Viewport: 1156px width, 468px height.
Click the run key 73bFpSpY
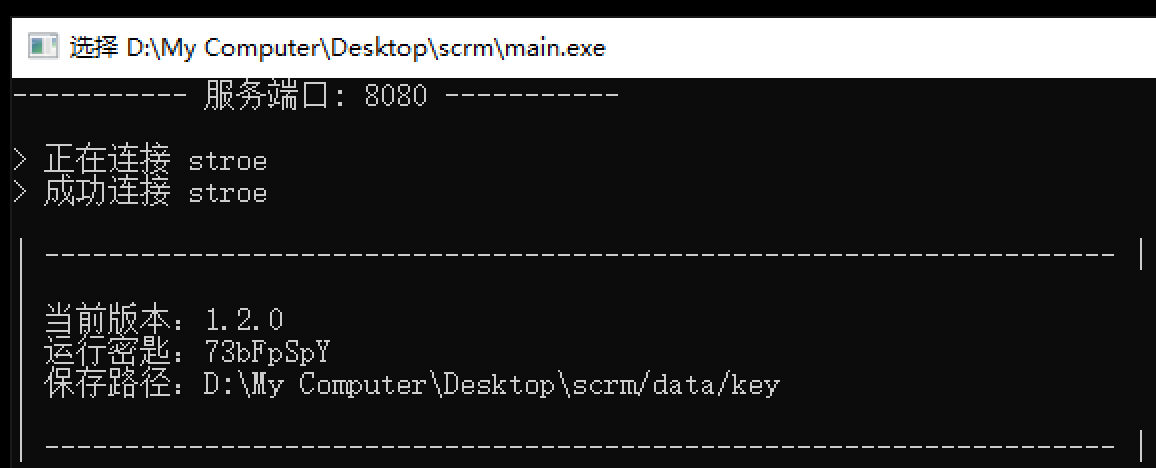point(268,352)
